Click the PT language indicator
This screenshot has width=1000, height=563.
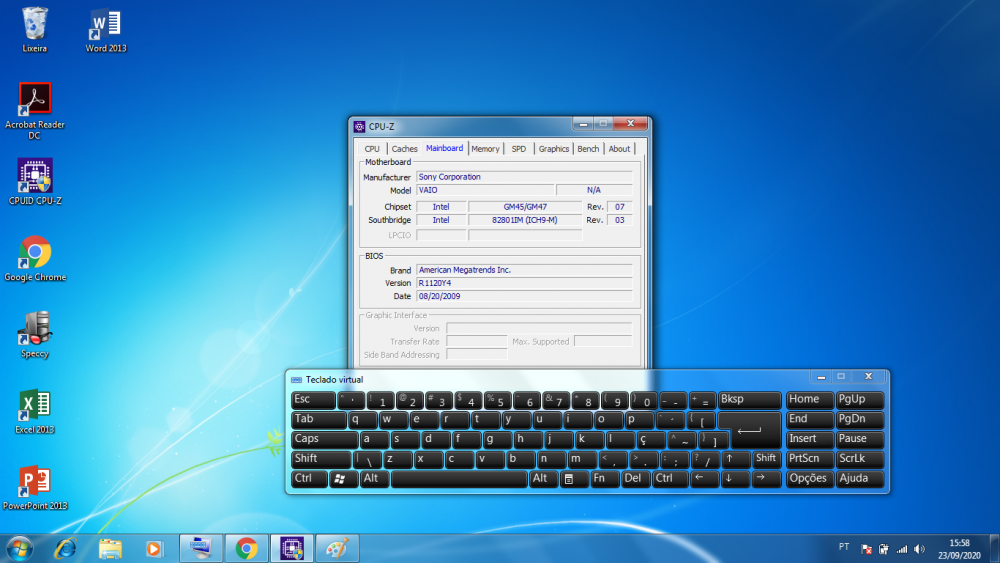click(844, 546)
